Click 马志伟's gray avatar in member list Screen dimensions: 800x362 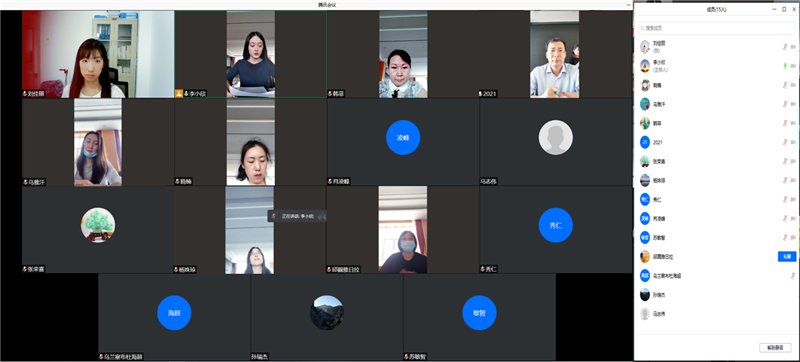coord(645,314)
